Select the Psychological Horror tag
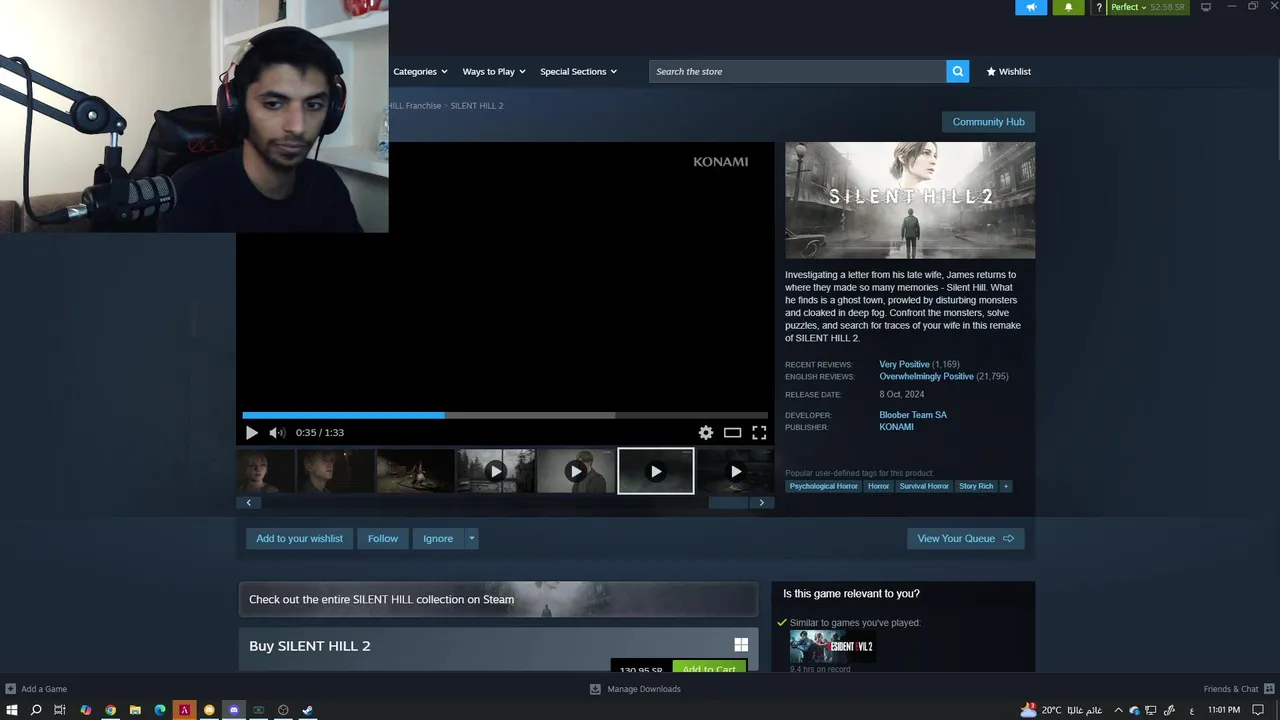This screenshot has height=720, width=1280. click(823, 486)
